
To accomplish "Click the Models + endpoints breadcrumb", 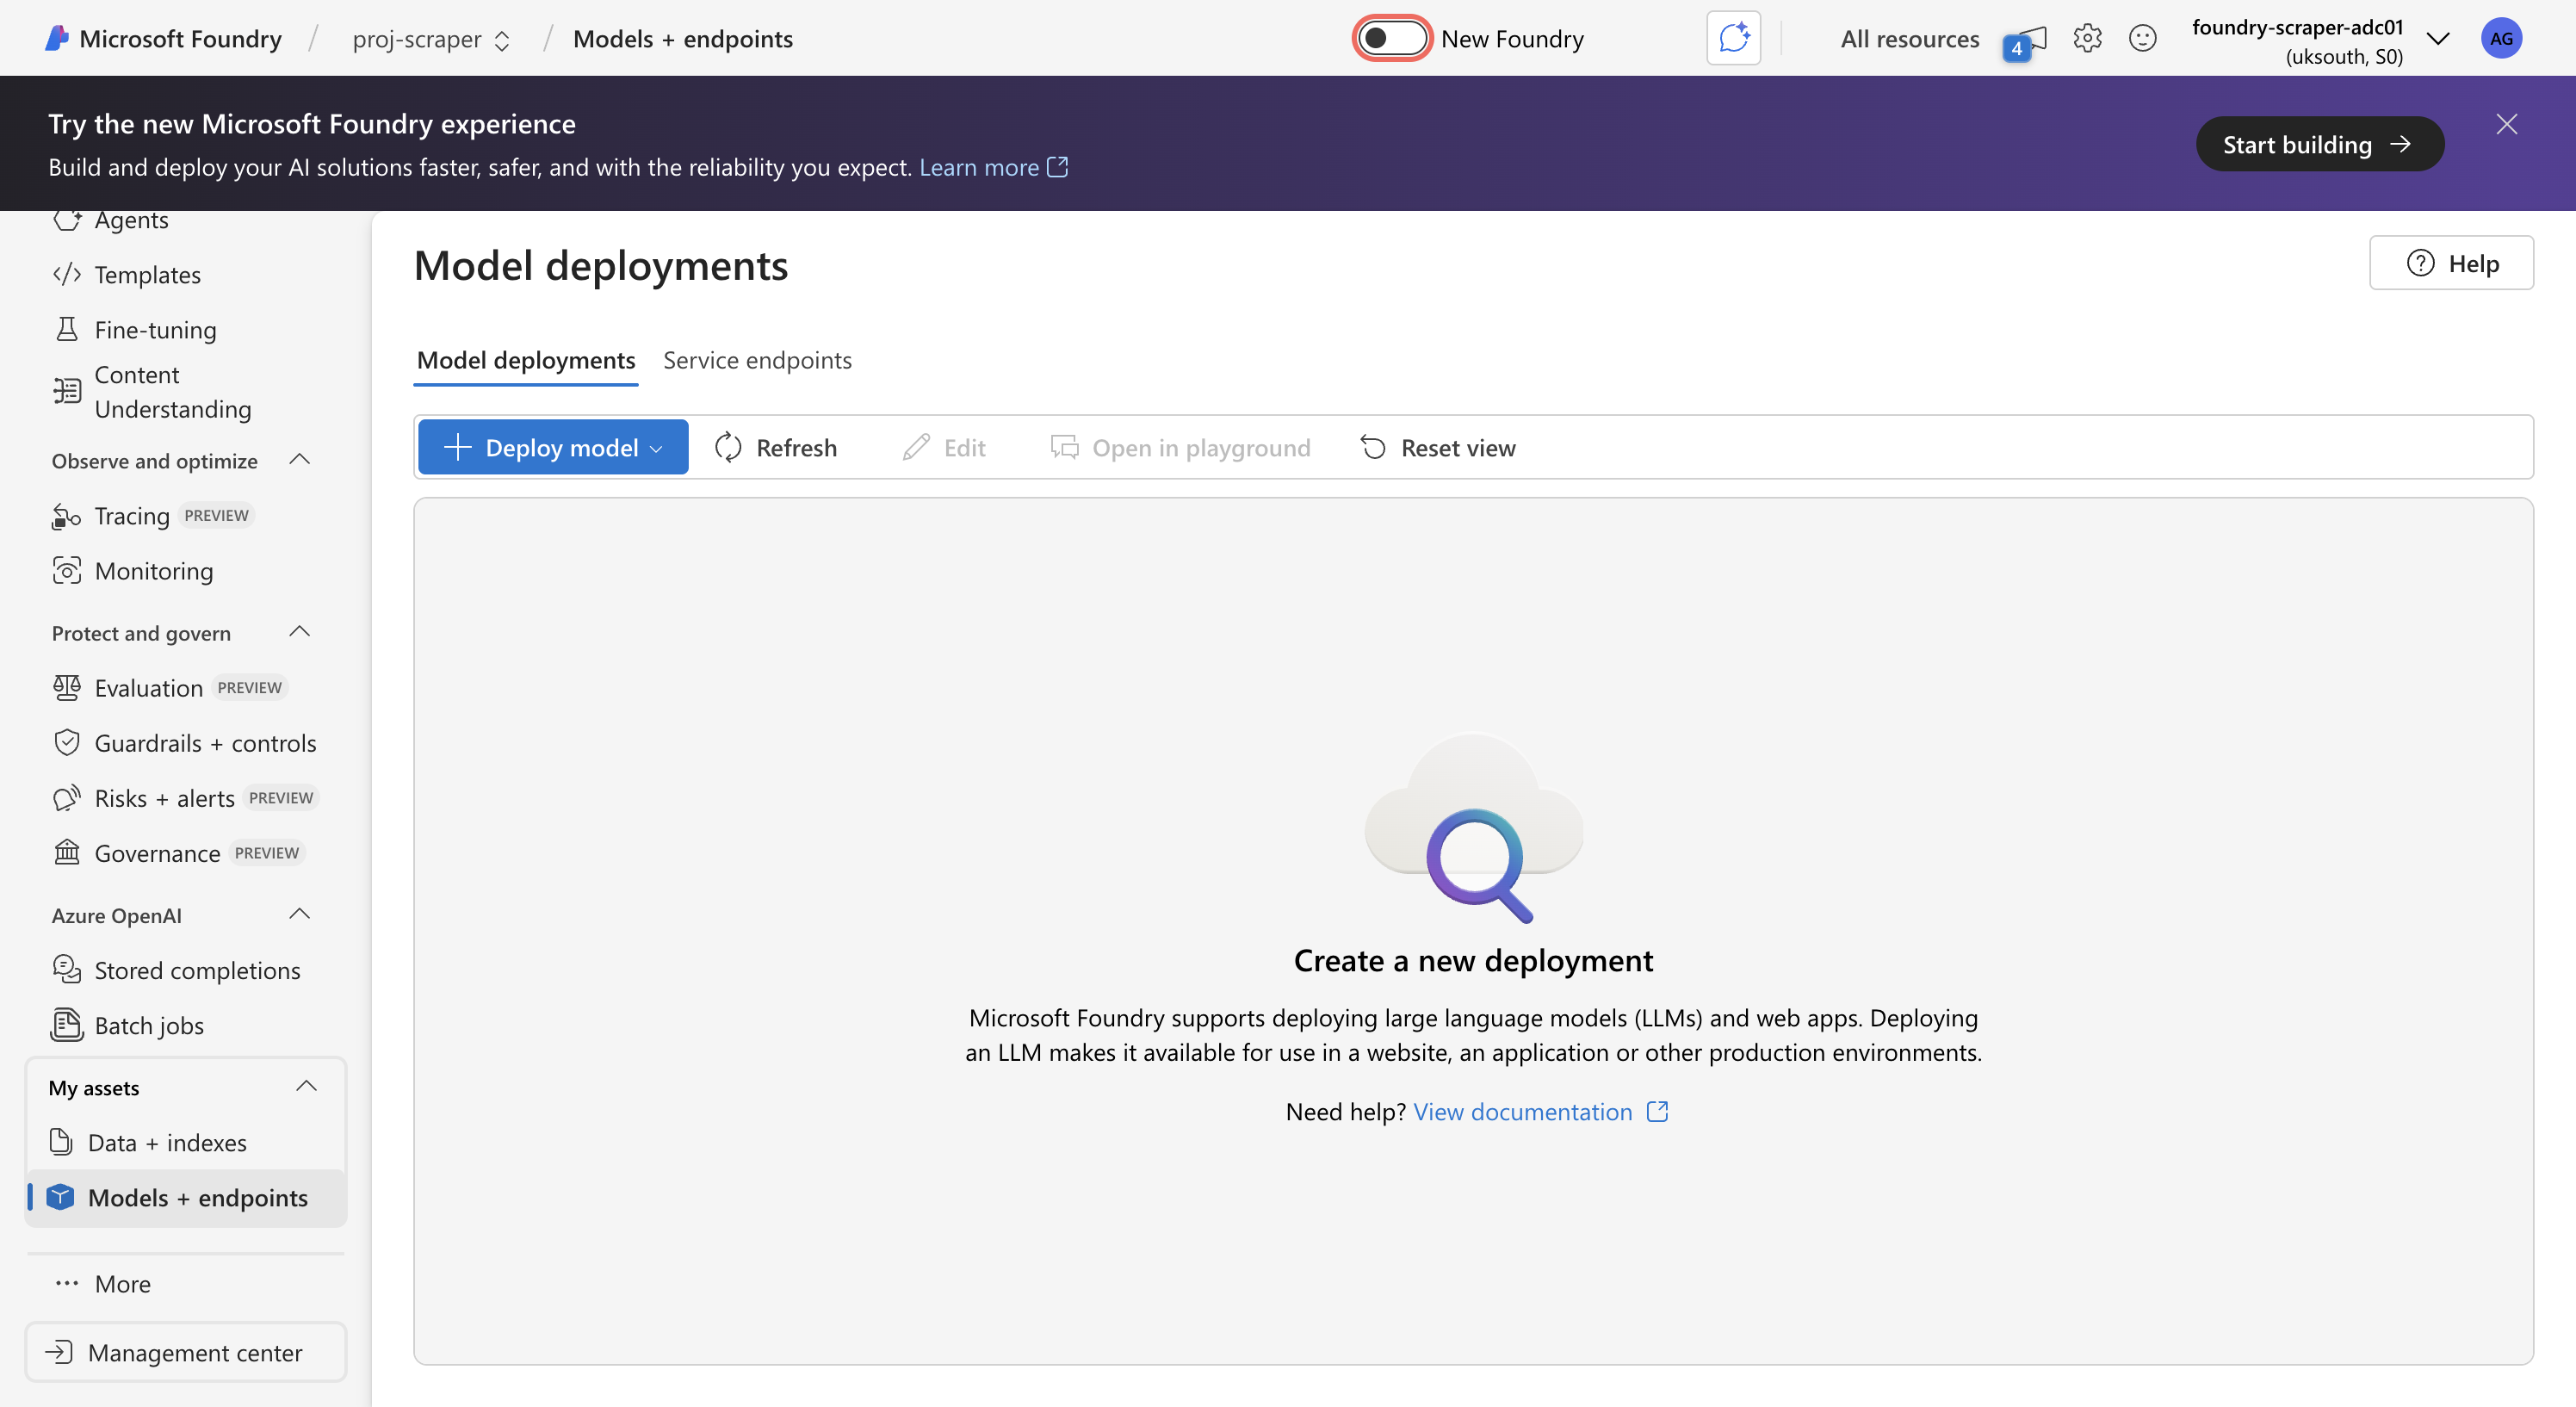I will click(x=683, y=39).
